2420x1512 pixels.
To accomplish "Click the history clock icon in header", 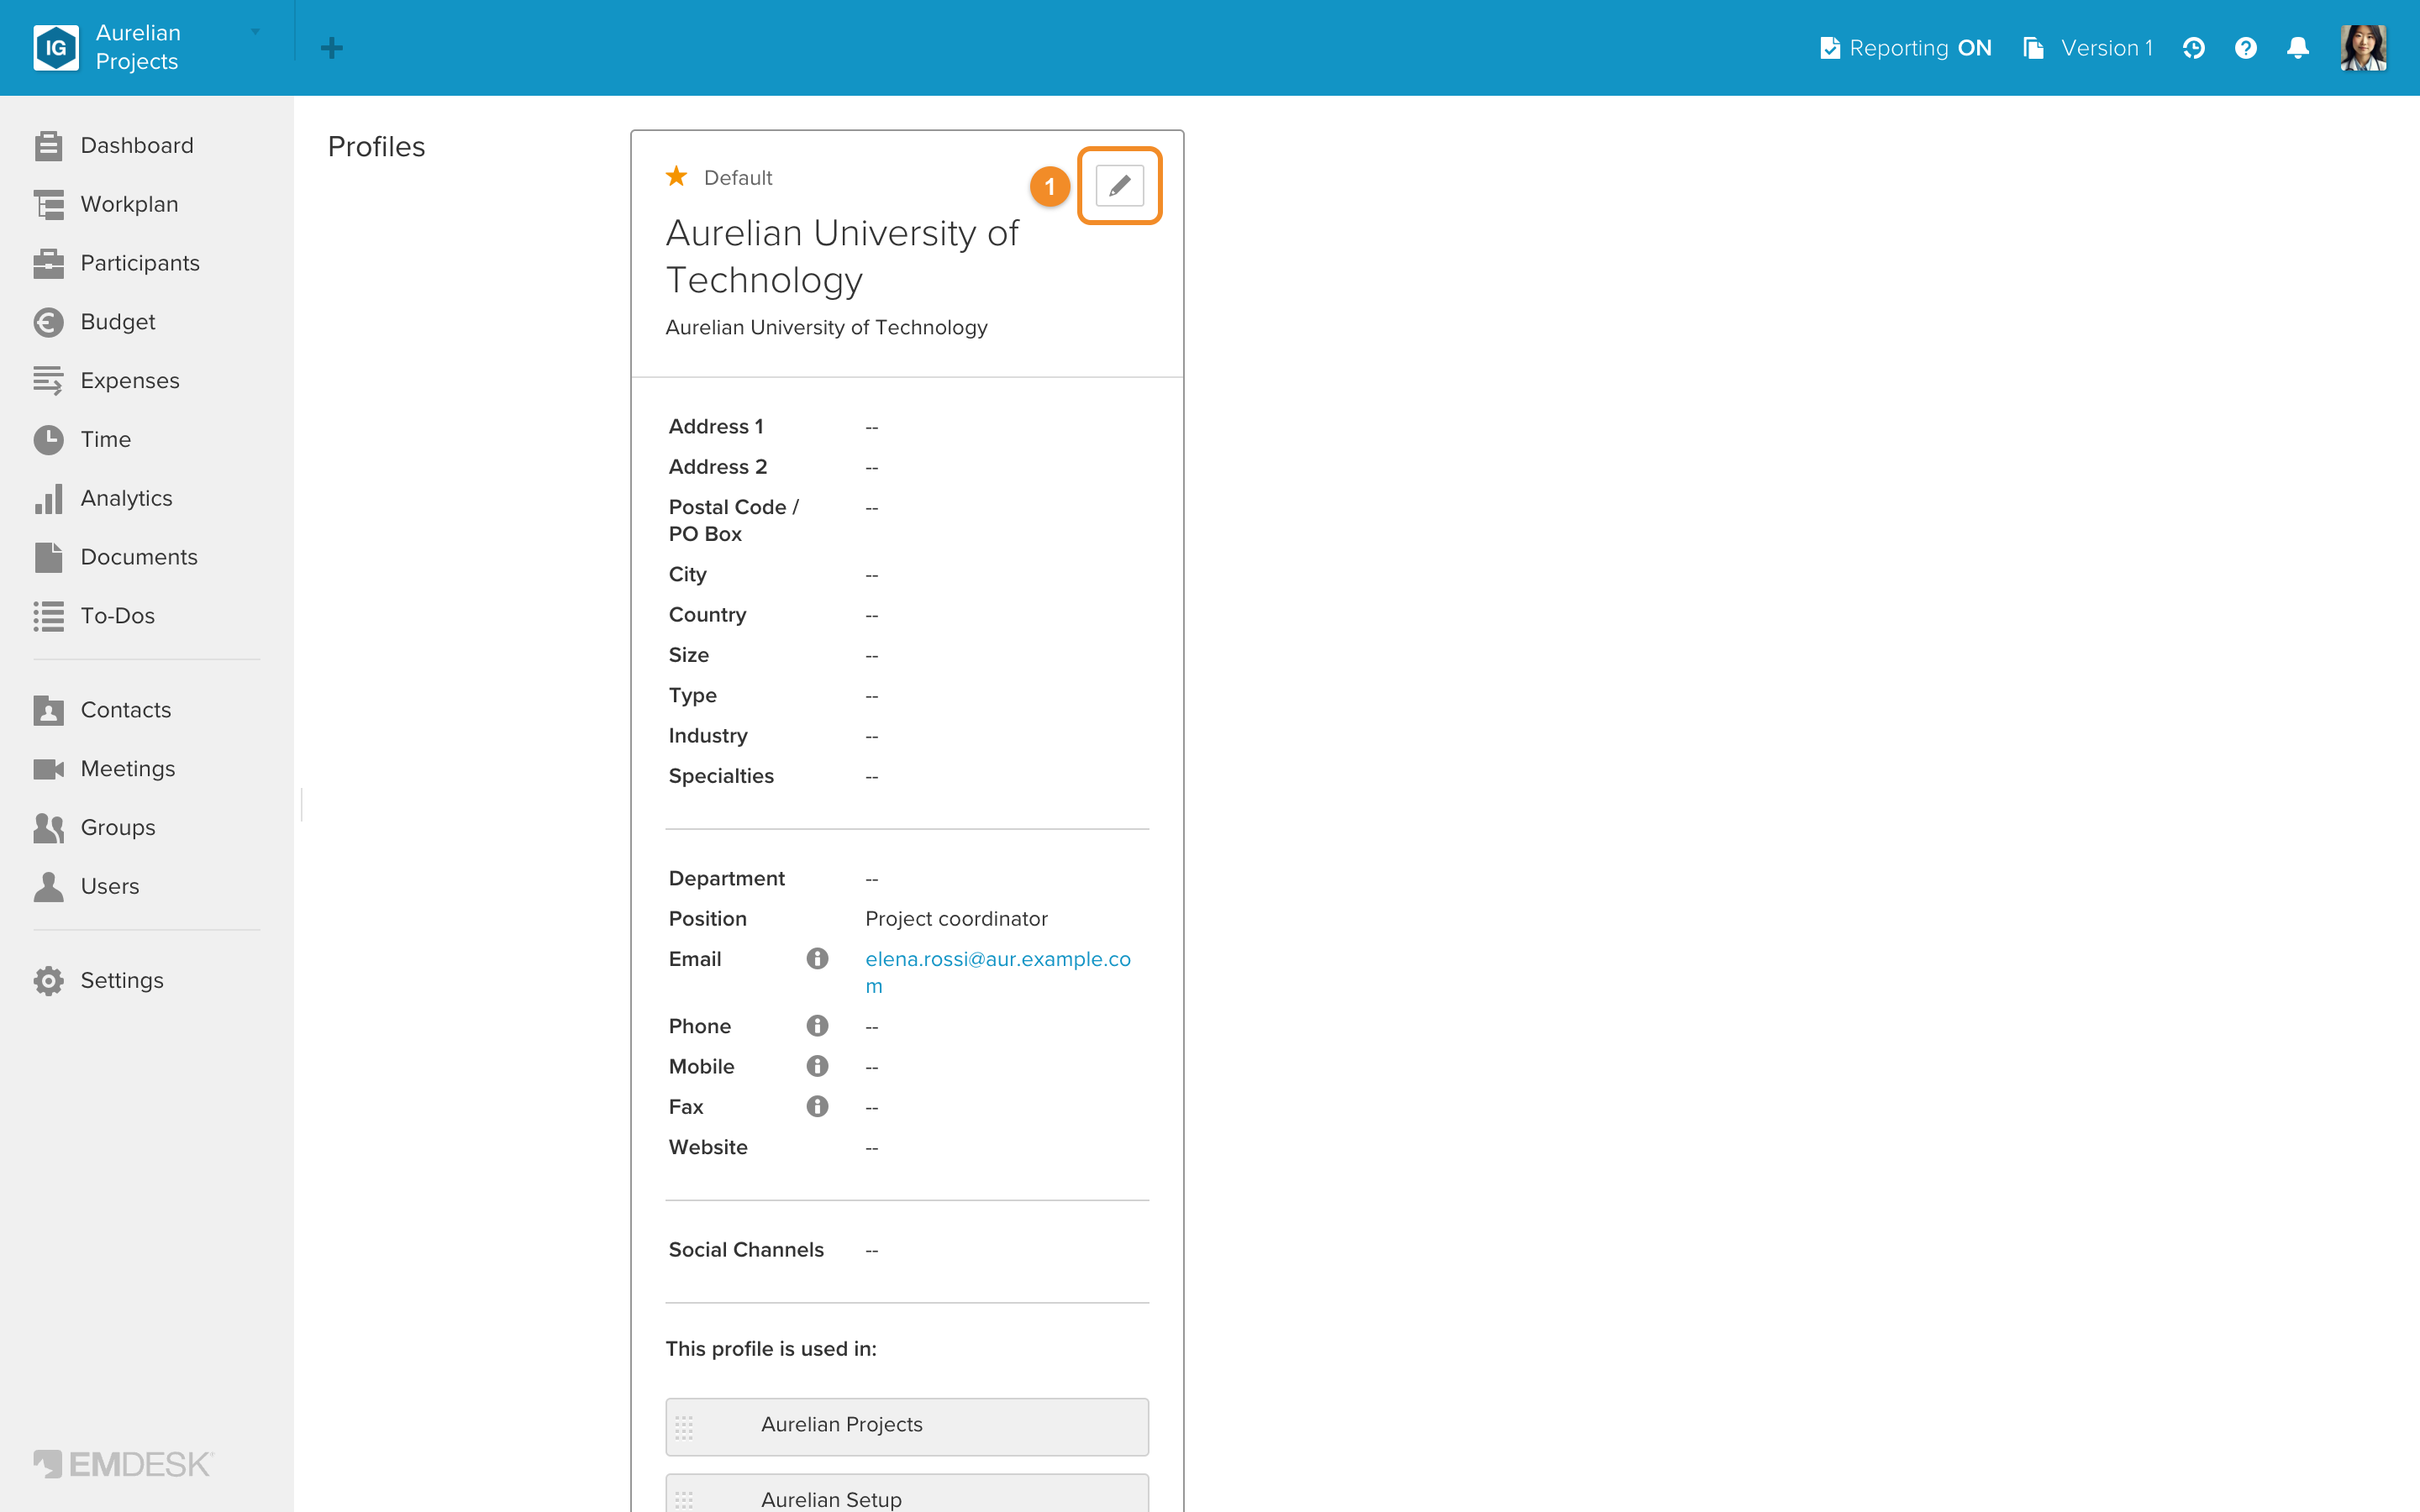I will click(x=2193, y=48).
